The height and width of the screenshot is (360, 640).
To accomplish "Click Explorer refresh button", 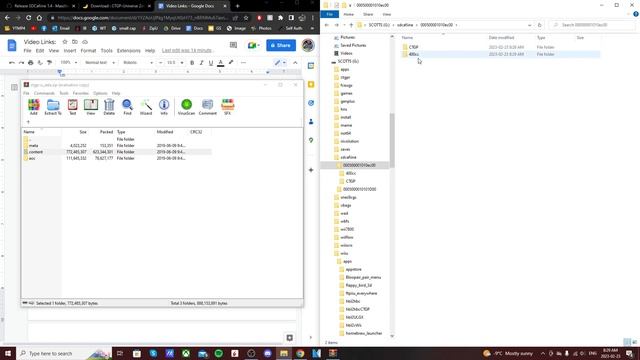I will (x=539, y=25).
